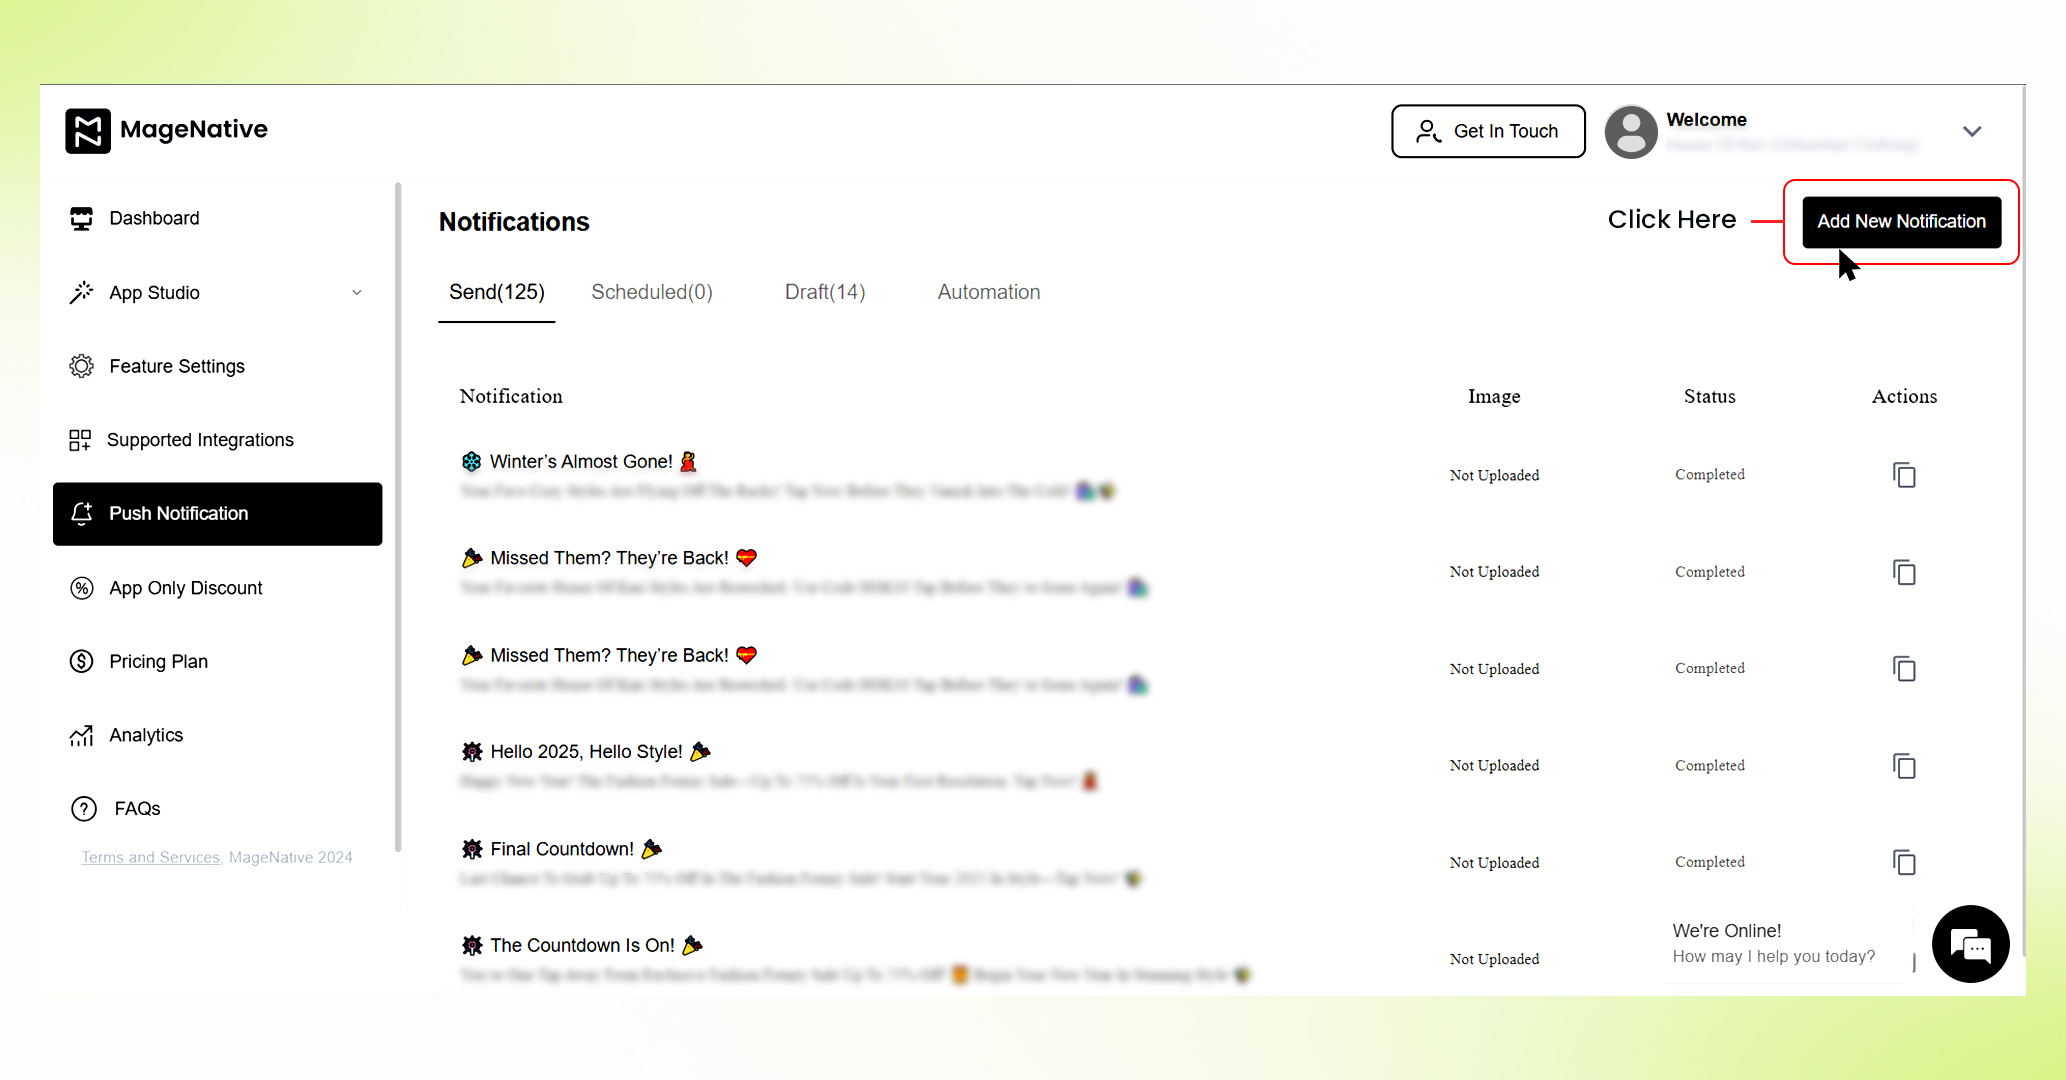Duplicate the Winter's Almost Gone notification
The image size is (2066, 1080).
[1904, 475]
